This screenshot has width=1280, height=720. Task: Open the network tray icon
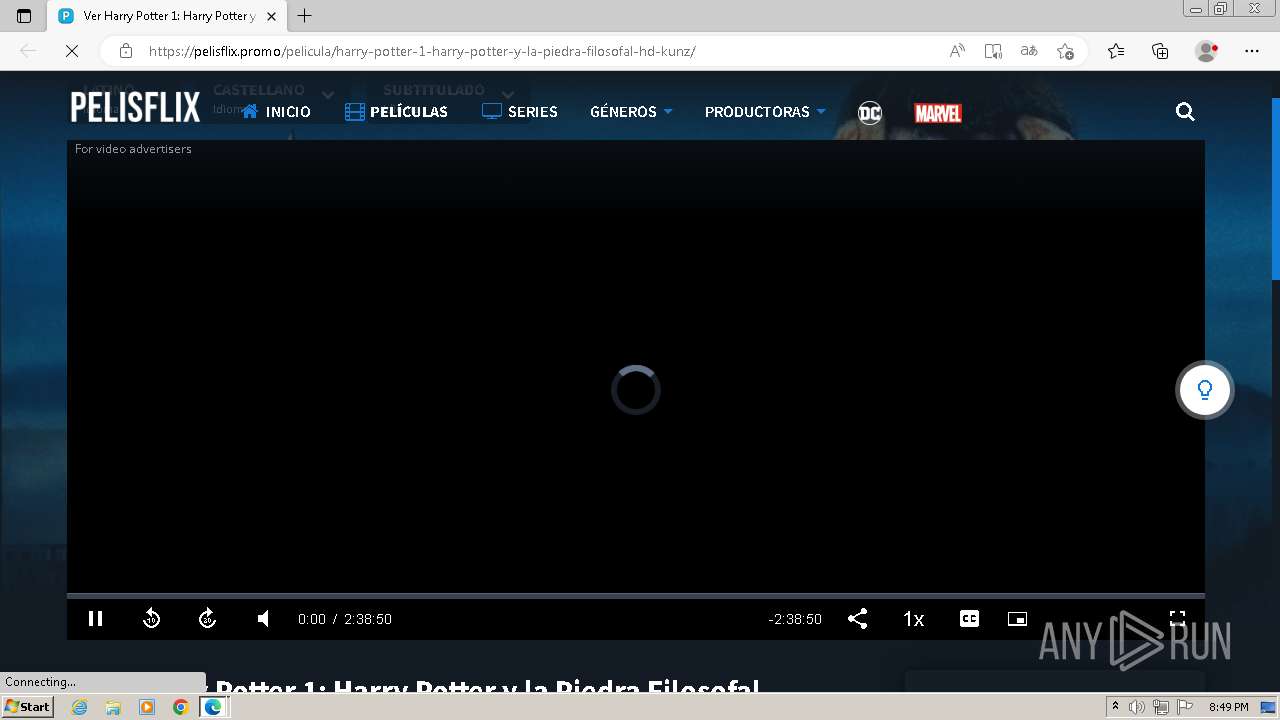point(1161,707)
